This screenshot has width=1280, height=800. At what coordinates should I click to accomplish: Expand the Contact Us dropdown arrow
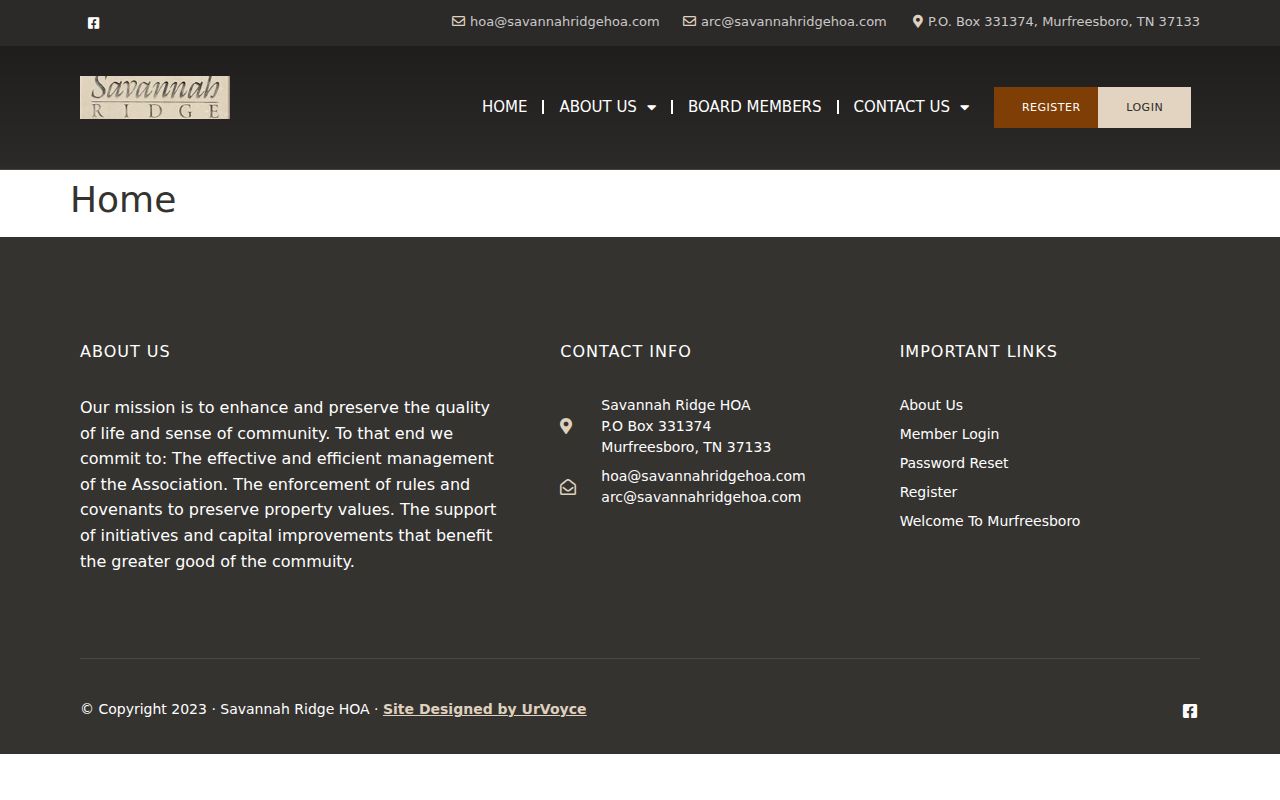[965, 107]
